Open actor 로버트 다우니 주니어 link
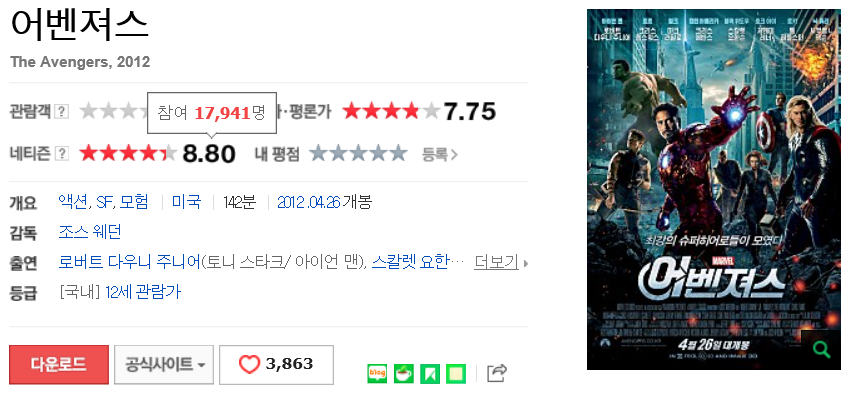The image size is (851, 405). coord(130,262)
